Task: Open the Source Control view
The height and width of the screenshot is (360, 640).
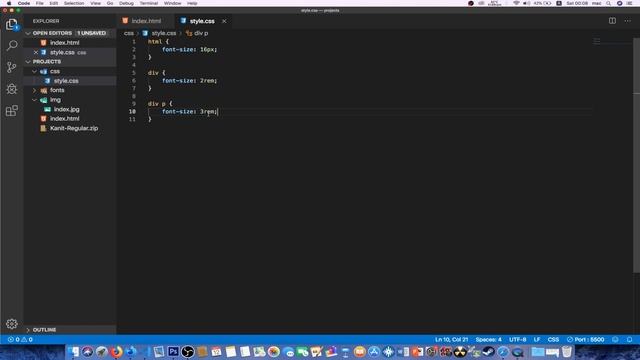Action: [x=12, y=67]
